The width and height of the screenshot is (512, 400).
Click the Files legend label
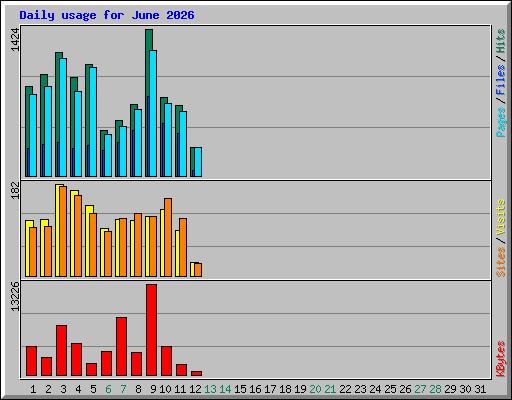(x=500, y=80)
